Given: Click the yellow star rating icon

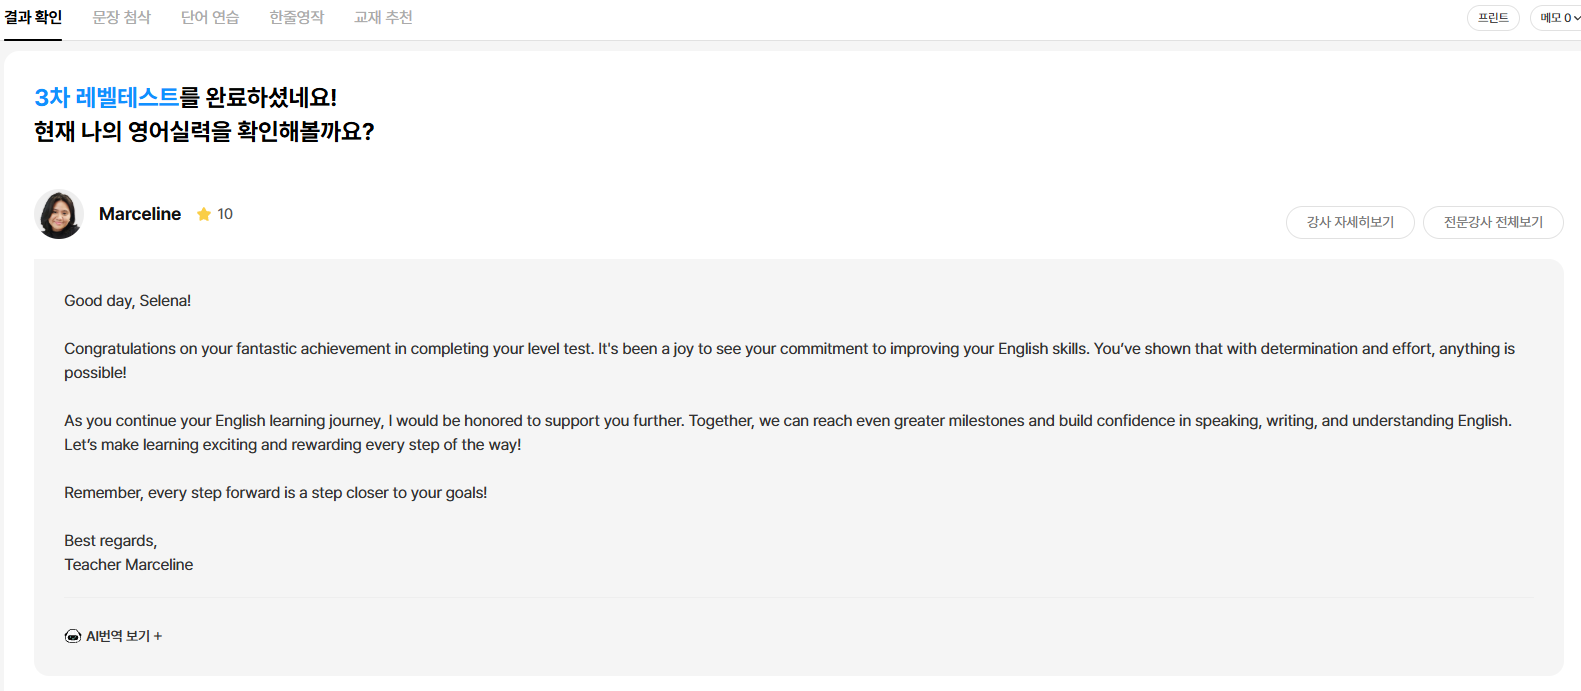Looking at the screenshot, I should [x=204, y=214].
